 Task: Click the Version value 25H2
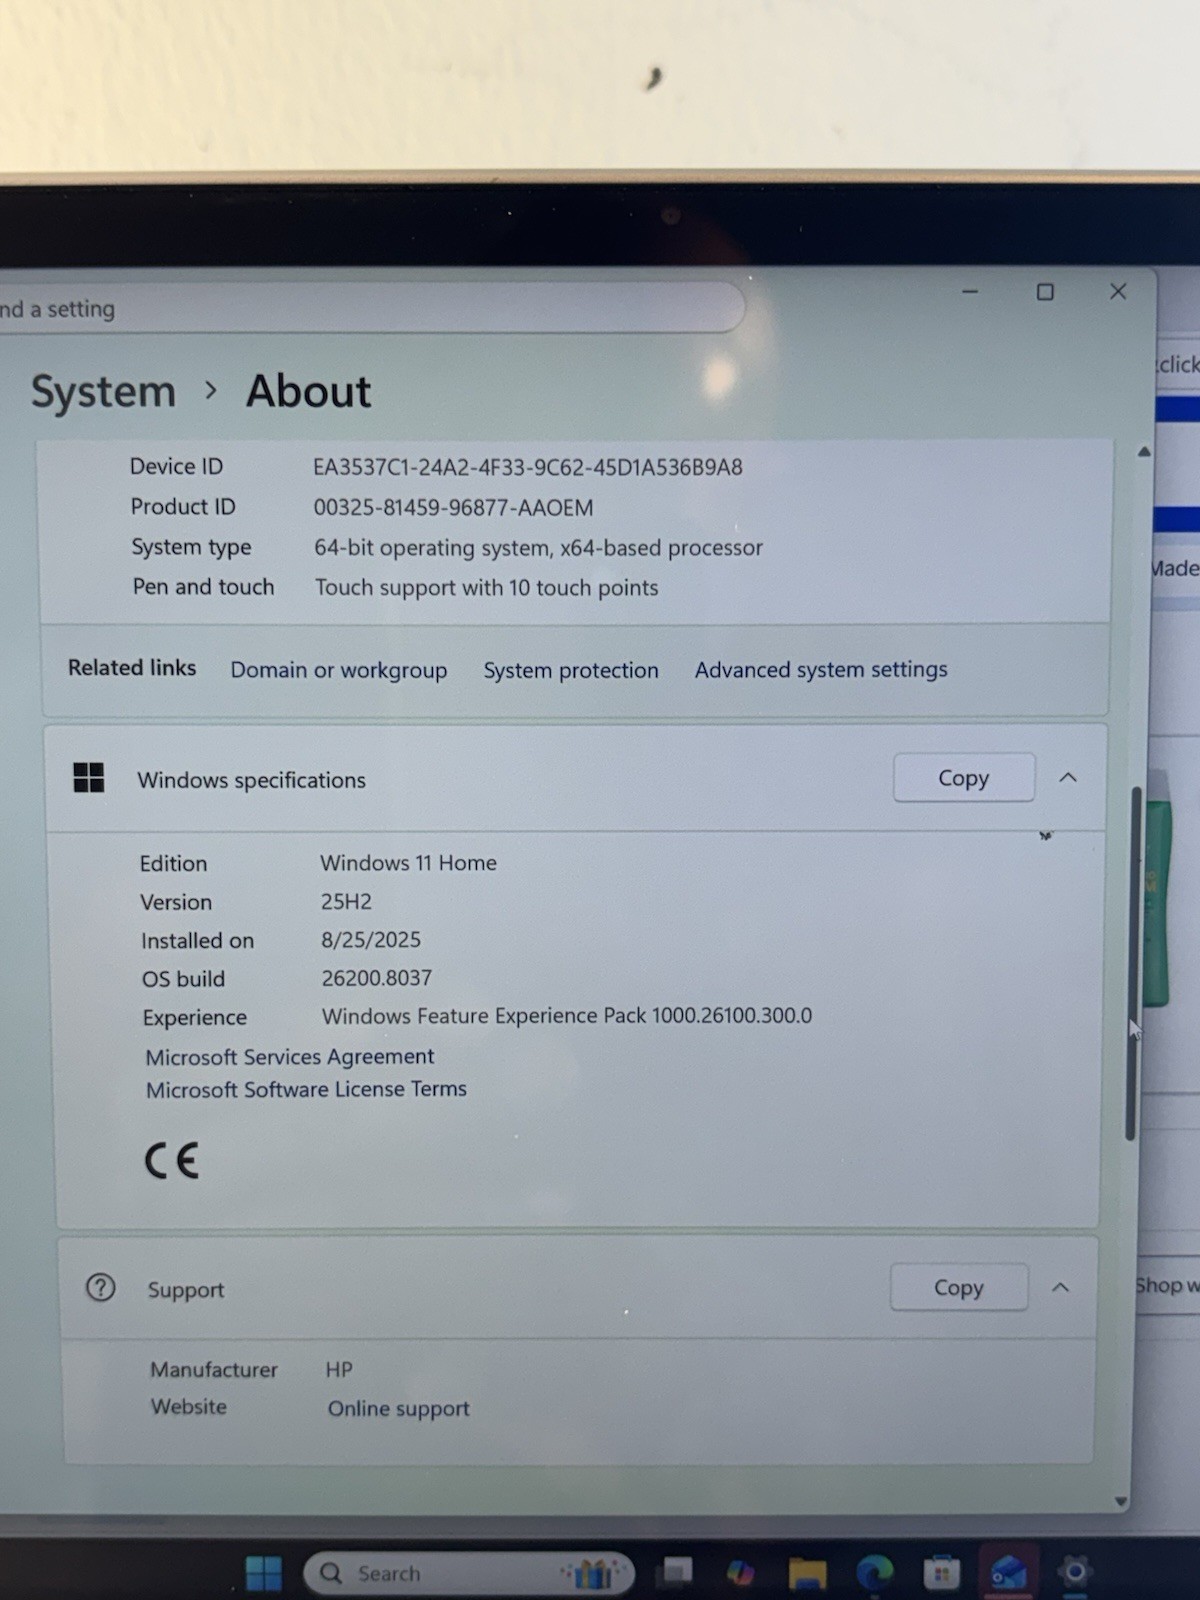click(x=346, y=901)
